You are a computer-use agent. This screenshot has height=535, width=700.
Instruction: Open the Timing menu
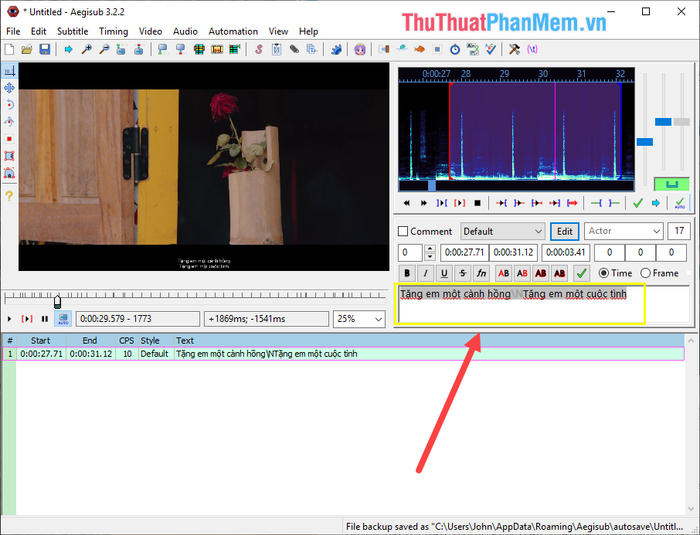tap(113, 31)
